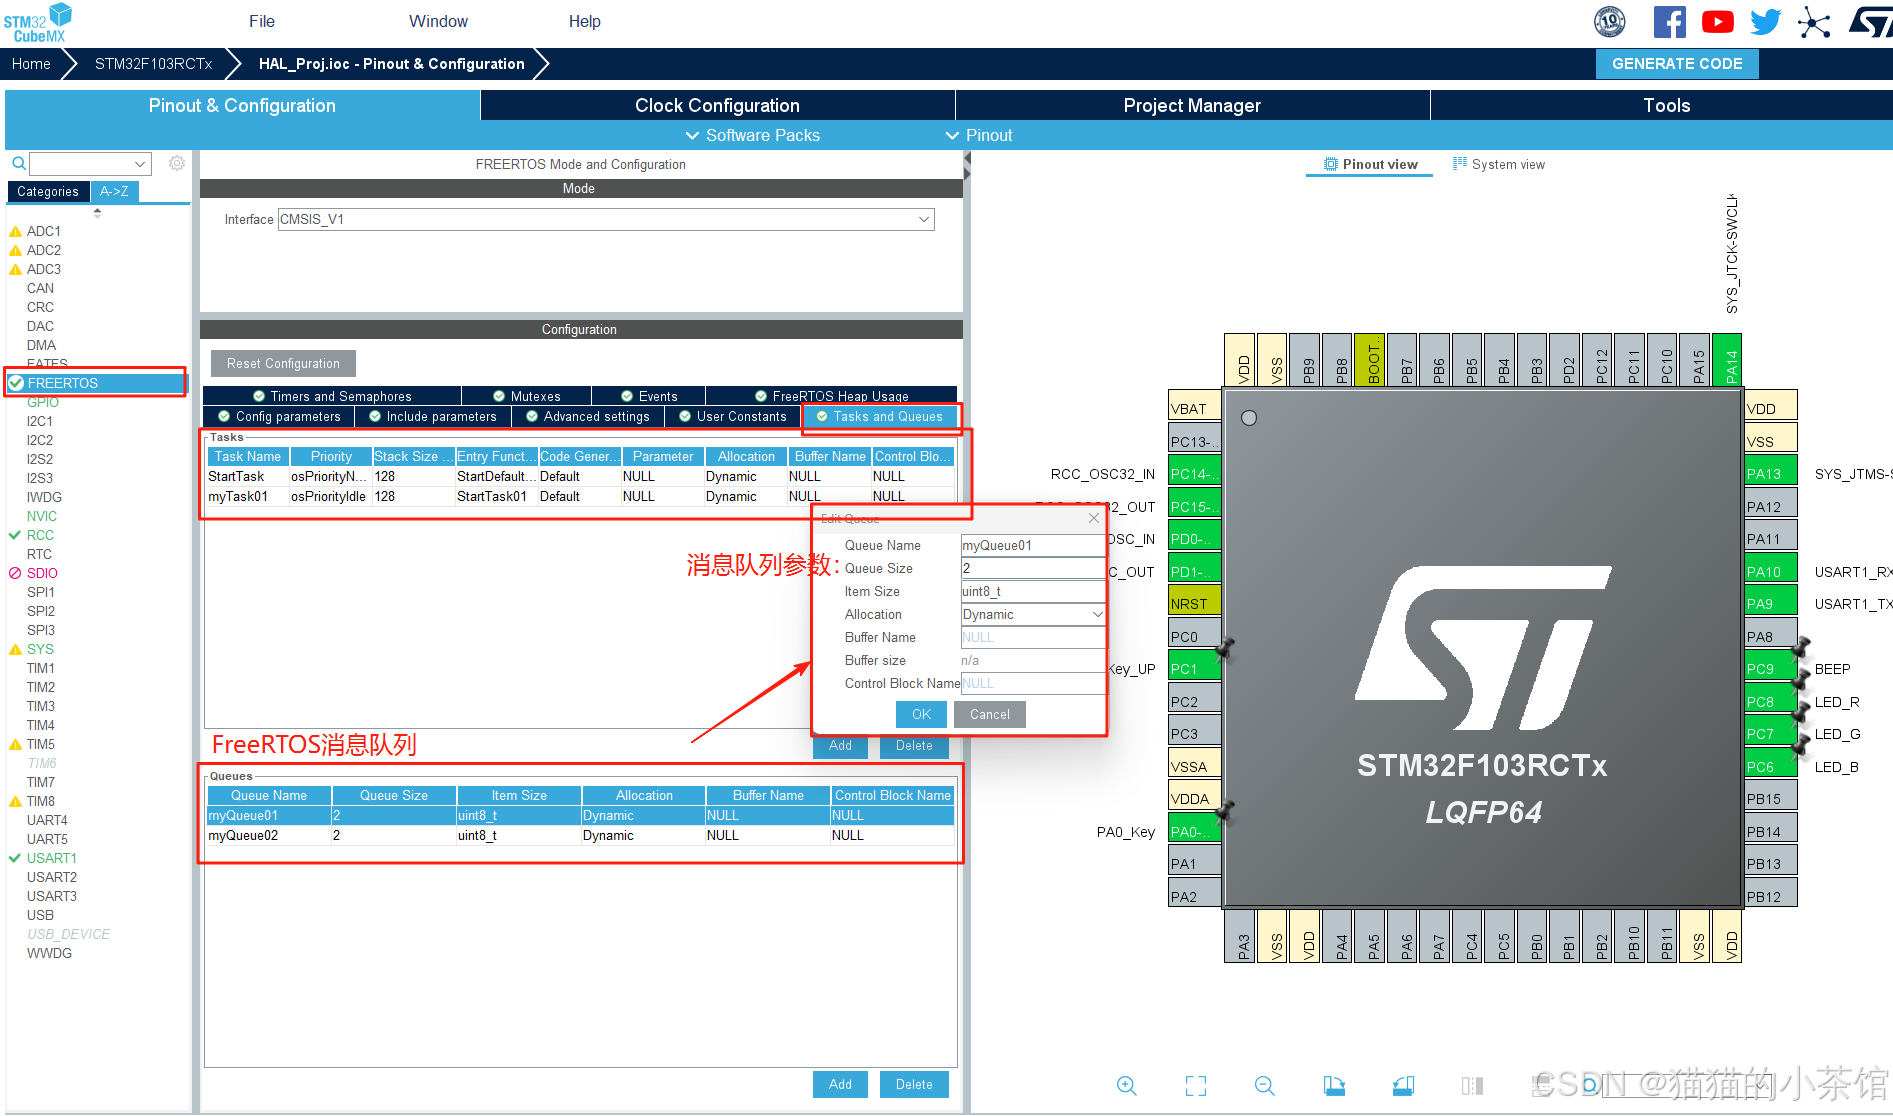This screenshot has height=1116, width=1893.
Task: Open the Window menu
Action: coord(438,21)
